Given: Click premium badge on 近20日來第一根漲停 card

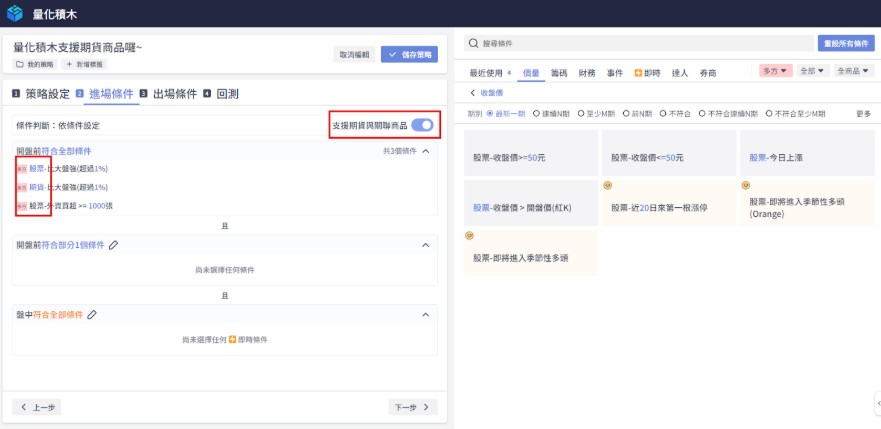Looking at the screenshot, I should click(x=607, y=185).
